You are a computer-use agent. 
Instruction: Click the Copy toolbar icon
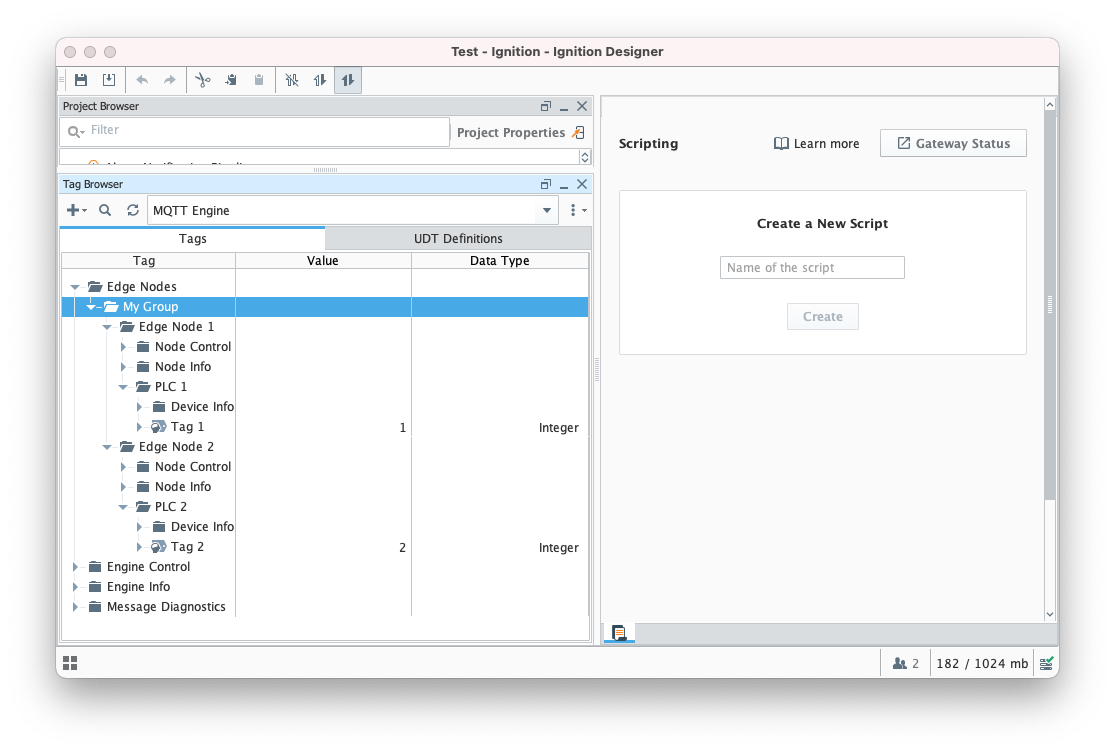pos(231,80)
